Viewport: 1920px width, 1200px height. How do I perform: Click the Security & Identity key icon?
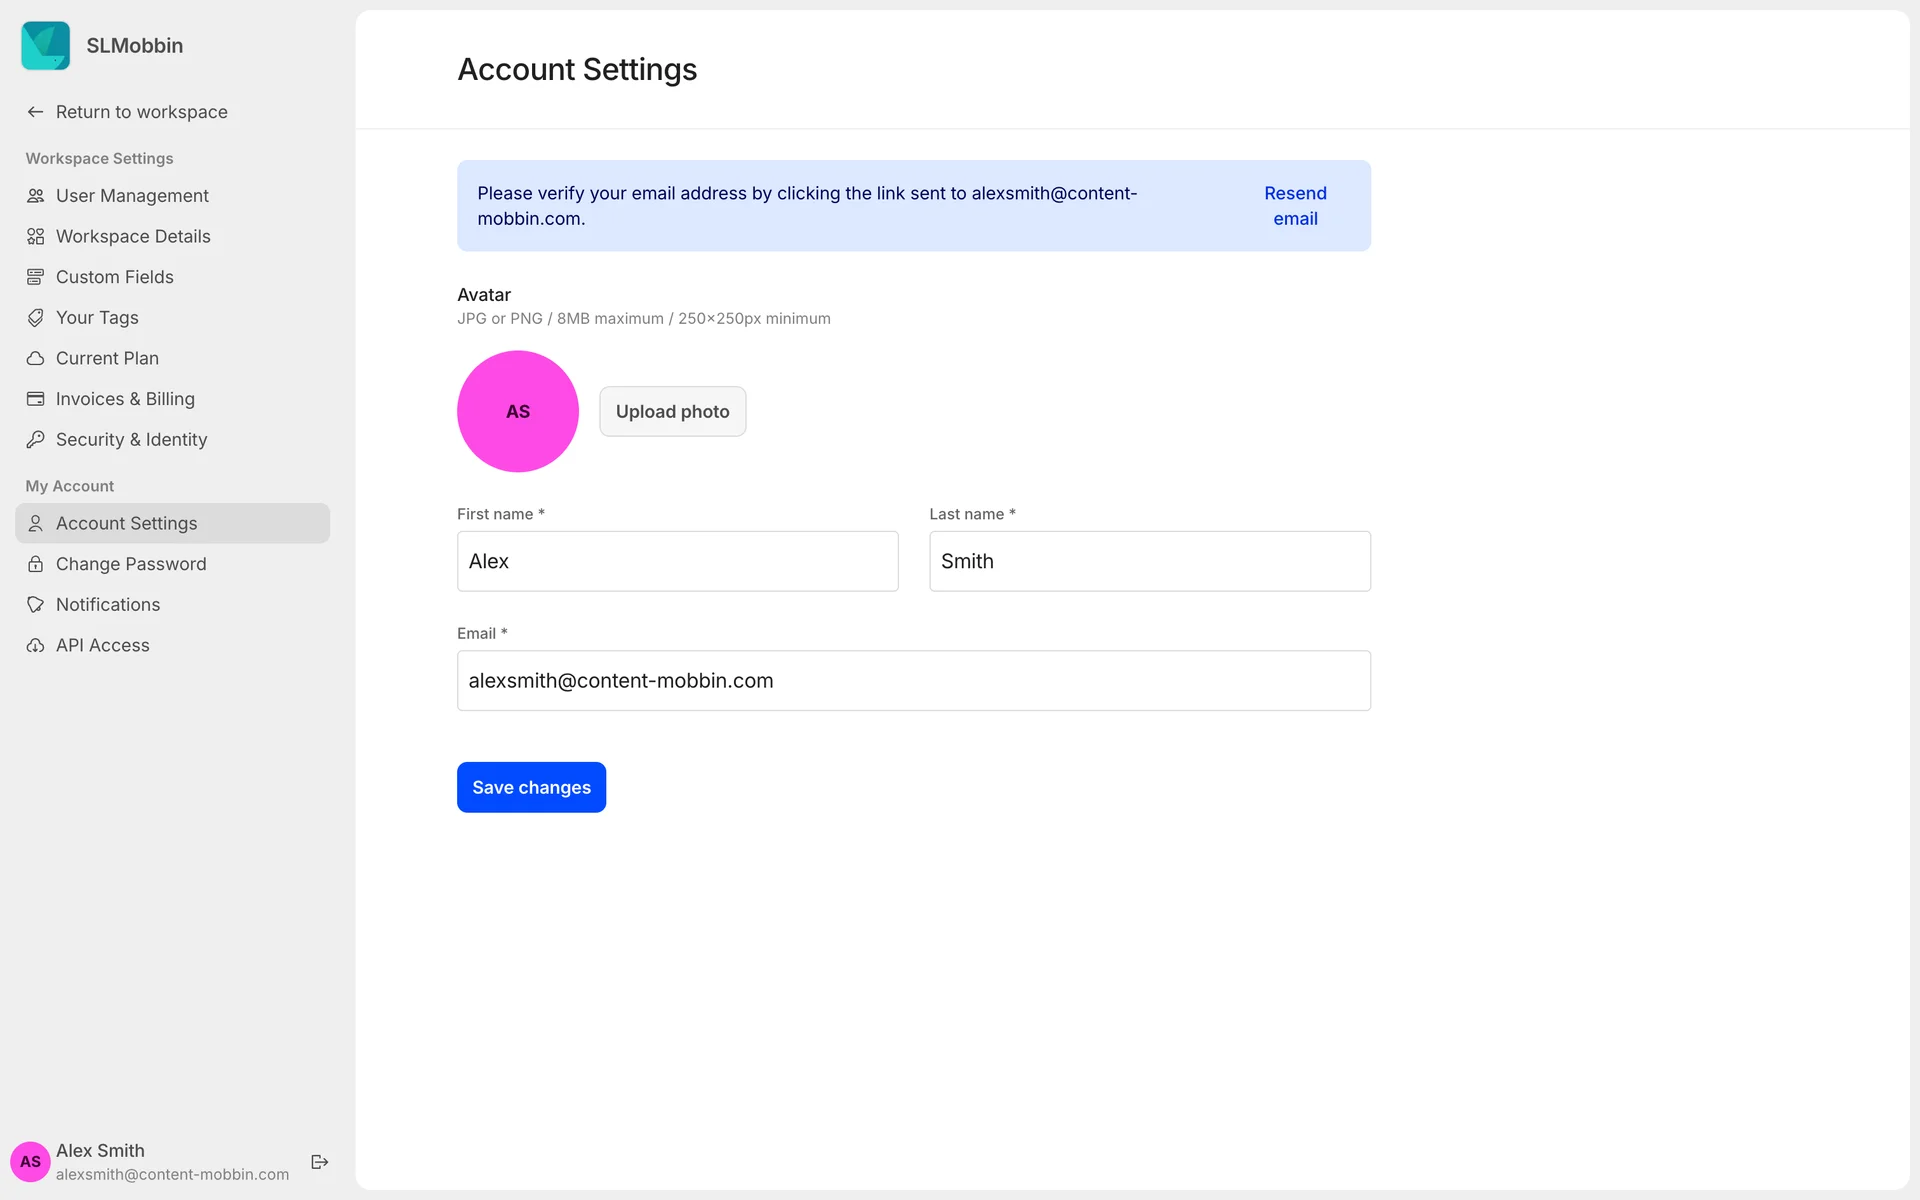tap(36, 440)
